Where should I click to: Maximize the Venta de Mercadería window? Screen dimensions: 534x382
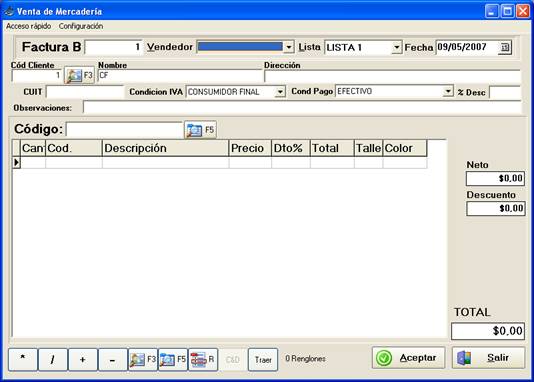507,11
